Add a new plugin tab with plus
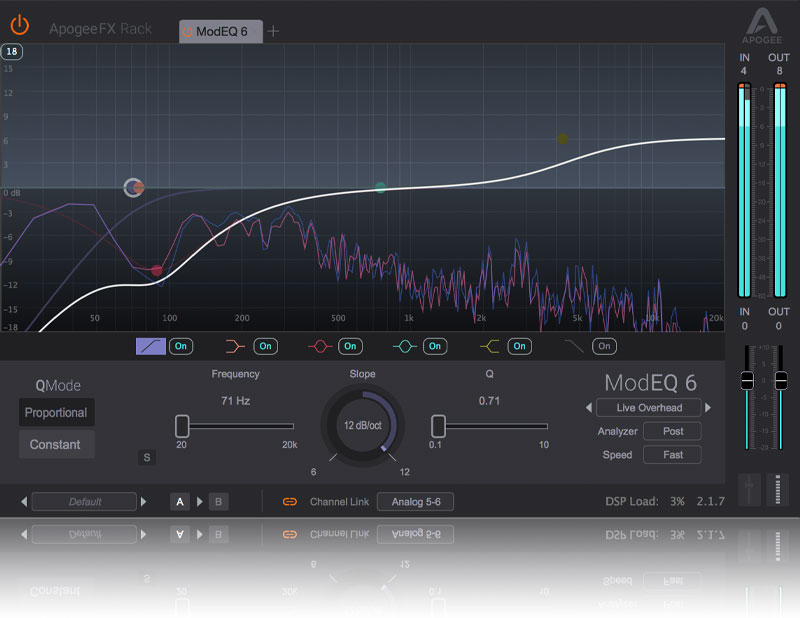The image size is (800, 618). click(273, 31)
